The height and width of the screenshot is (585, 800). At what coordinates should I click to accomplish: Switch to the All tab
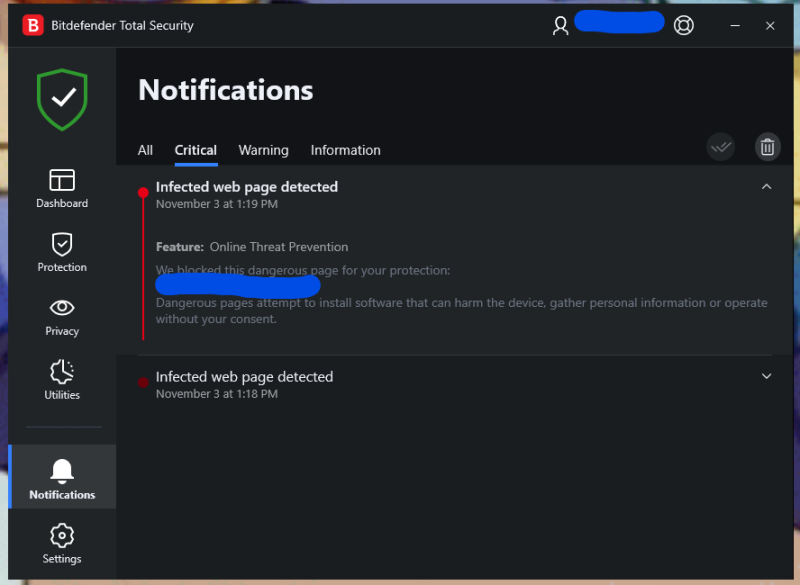(145, 150)
